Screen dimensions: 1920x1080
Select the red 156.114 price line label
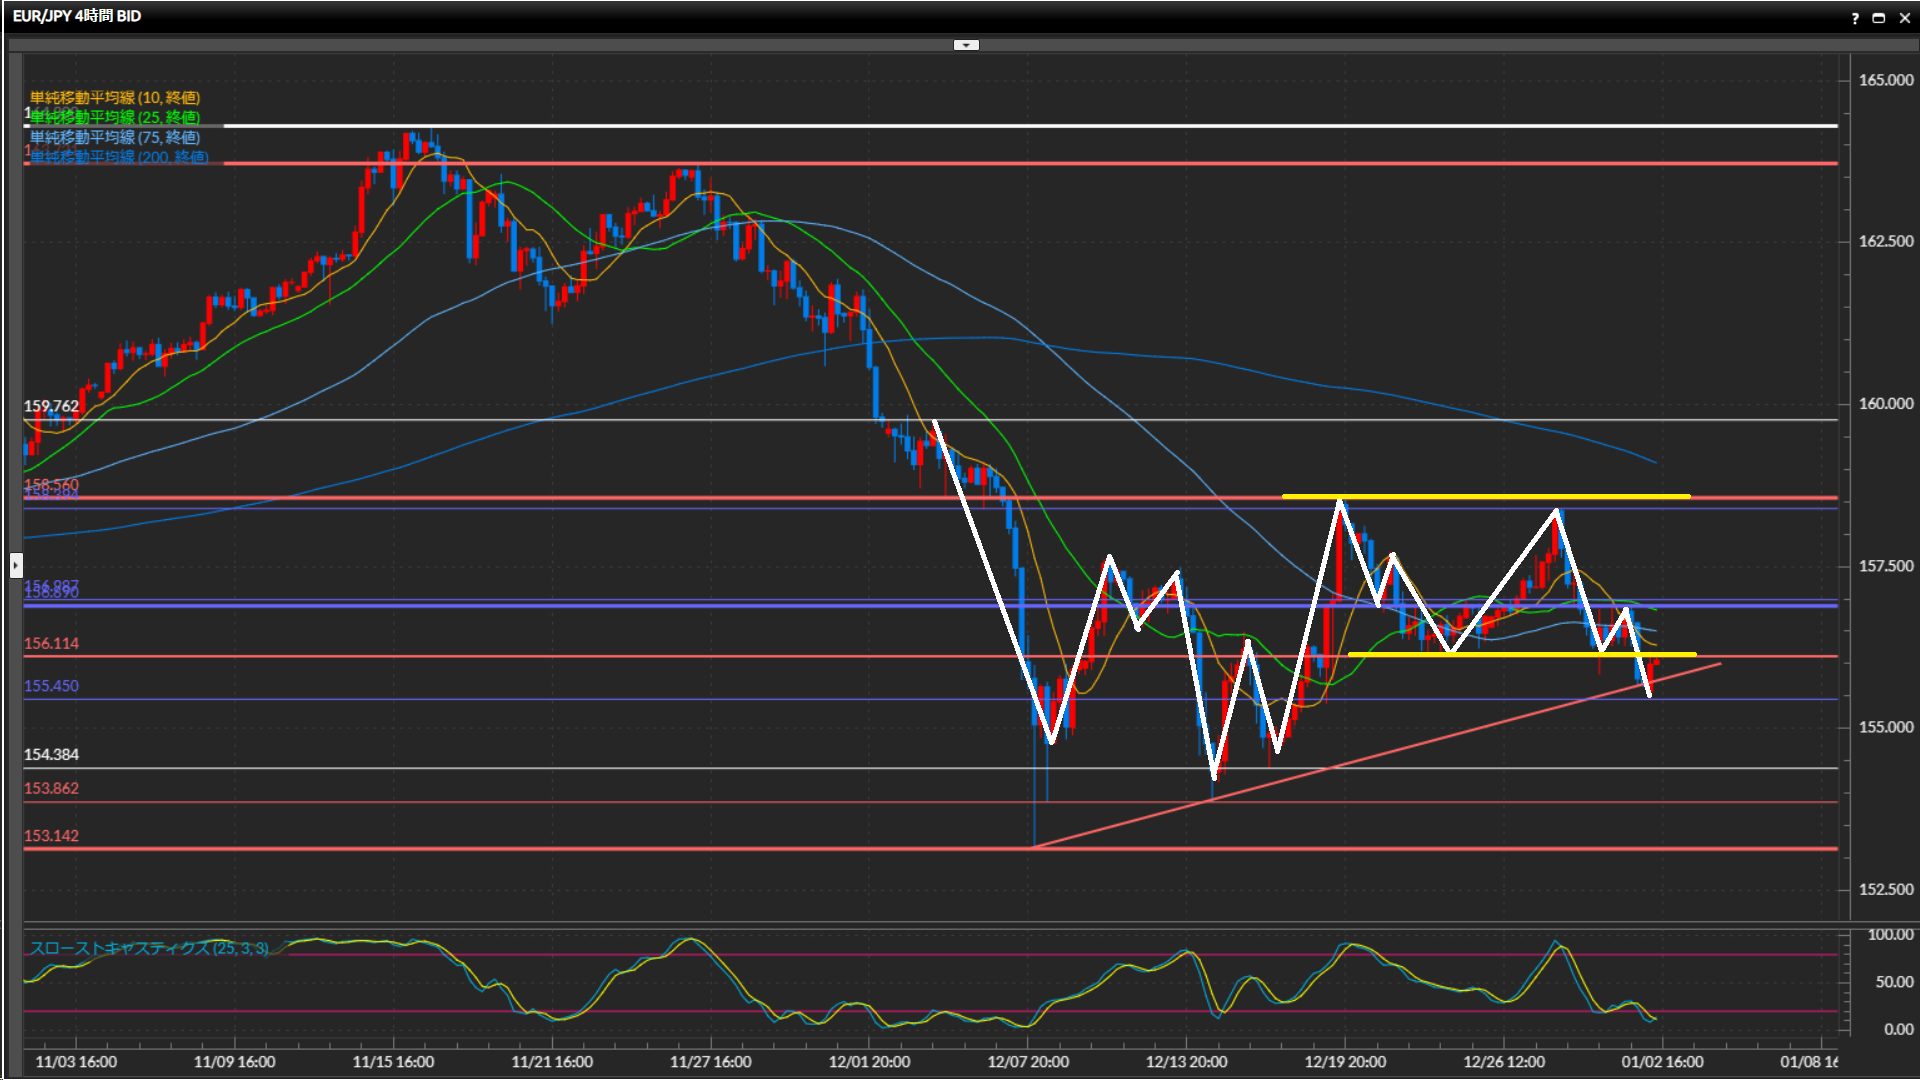(51, 644)
